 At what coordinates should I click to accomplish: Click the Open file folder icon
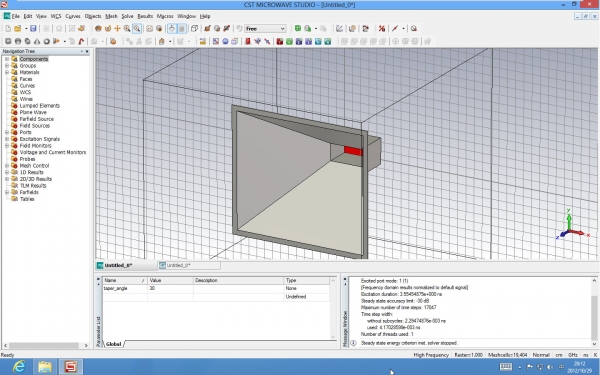18,29
